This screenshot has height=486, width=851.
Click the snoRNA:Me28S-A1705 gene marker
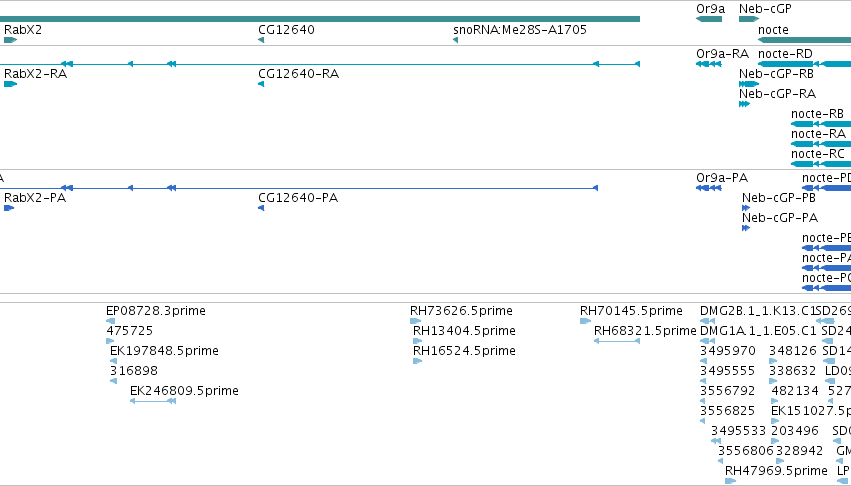point(455,40)
